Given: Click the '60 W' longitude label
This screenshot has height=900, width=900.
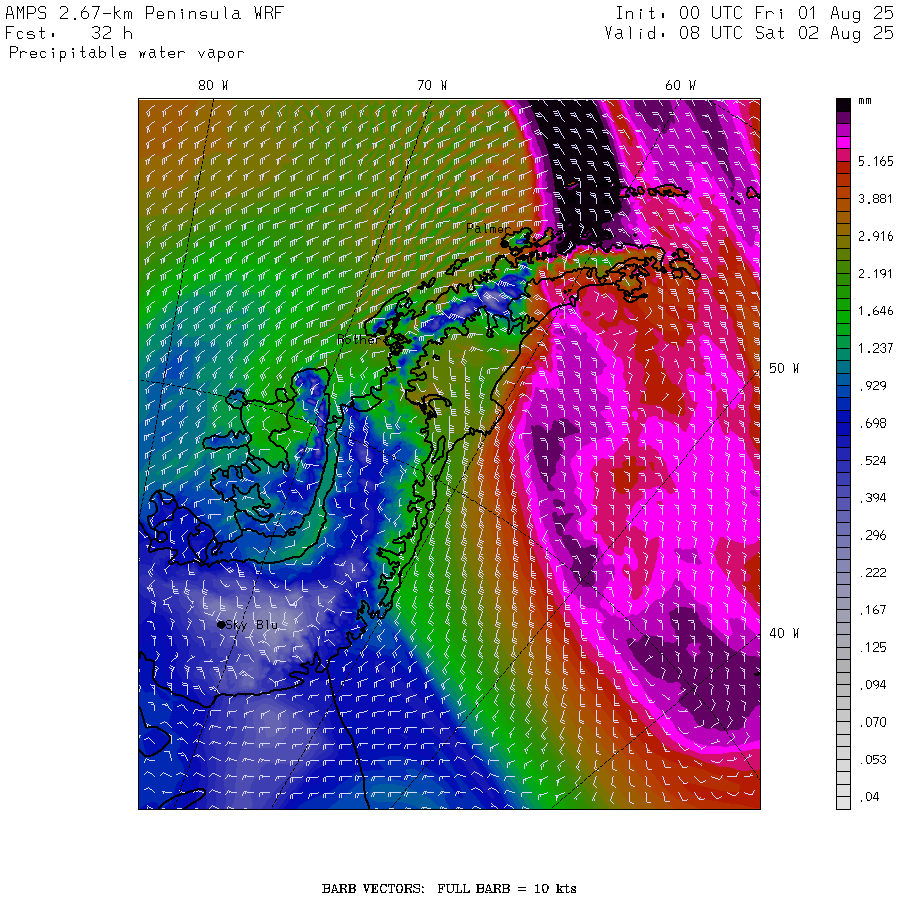Looking at the screenshot, I should click(x=680, y=86).
